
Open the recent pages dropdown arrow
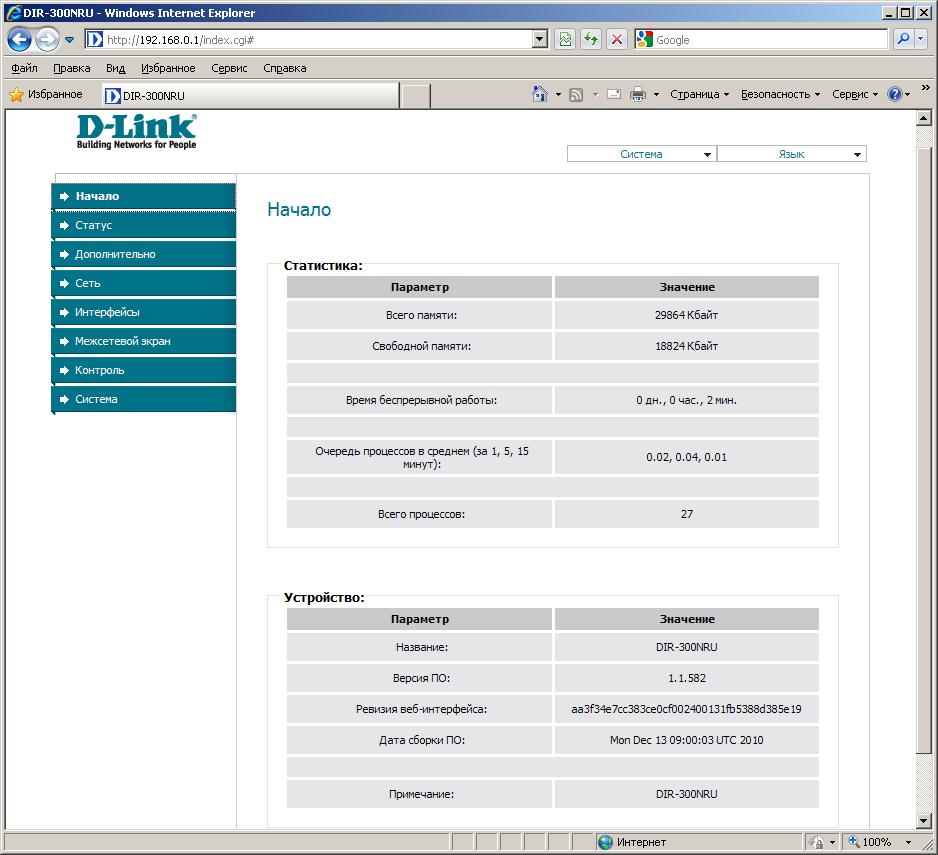[x=69, y=40]
